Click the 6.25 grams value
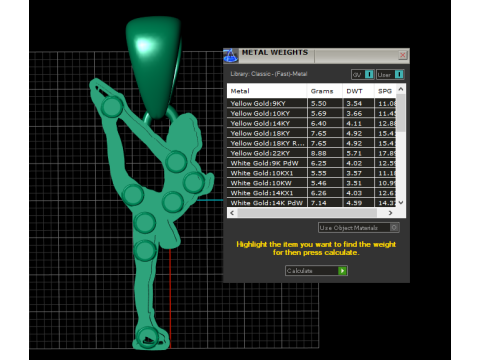The width and height of the screenshot is (480, 360). pyautogui.click(x=319, y=163)
